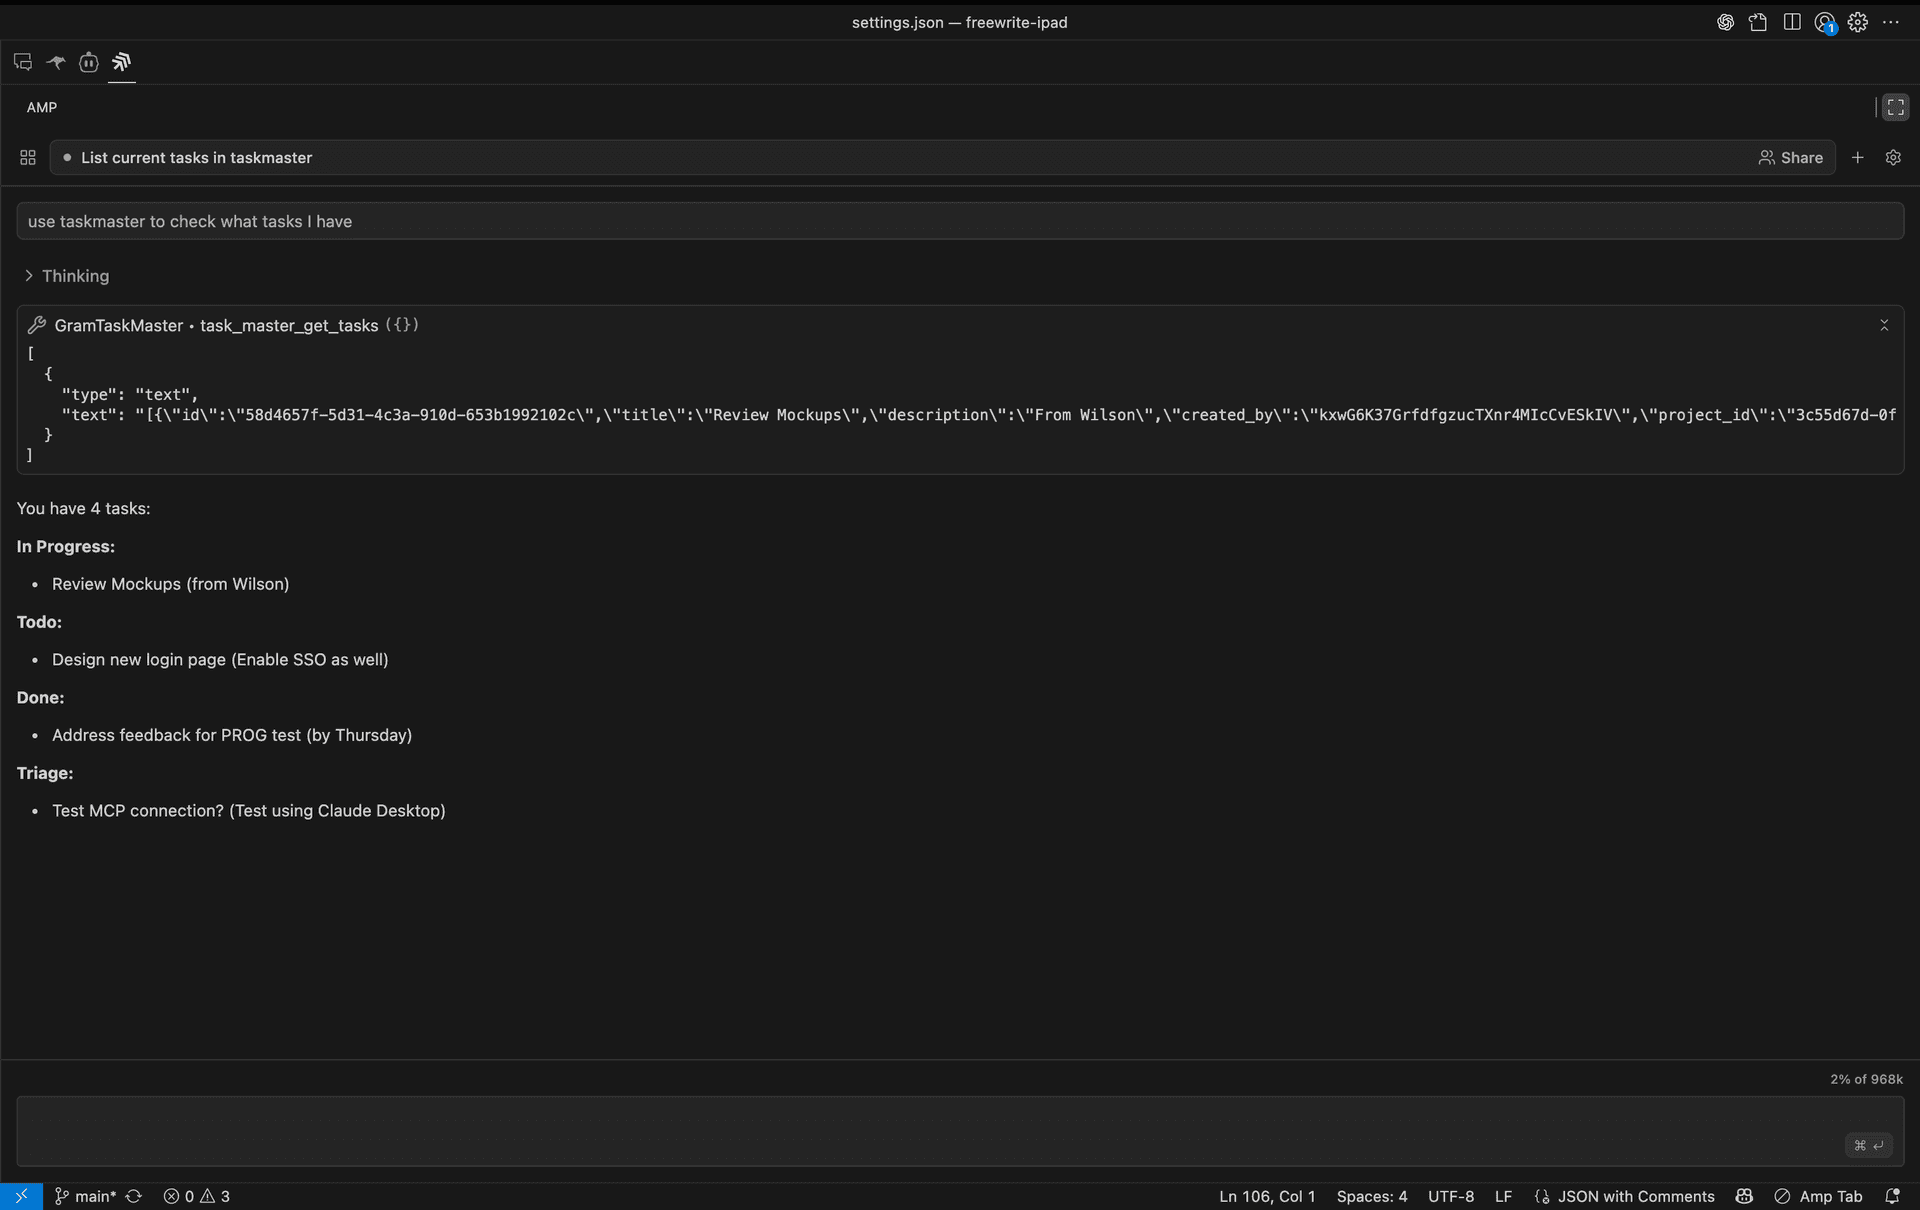
Task: Click the comments icon at top left
Action: pos(23,62)
